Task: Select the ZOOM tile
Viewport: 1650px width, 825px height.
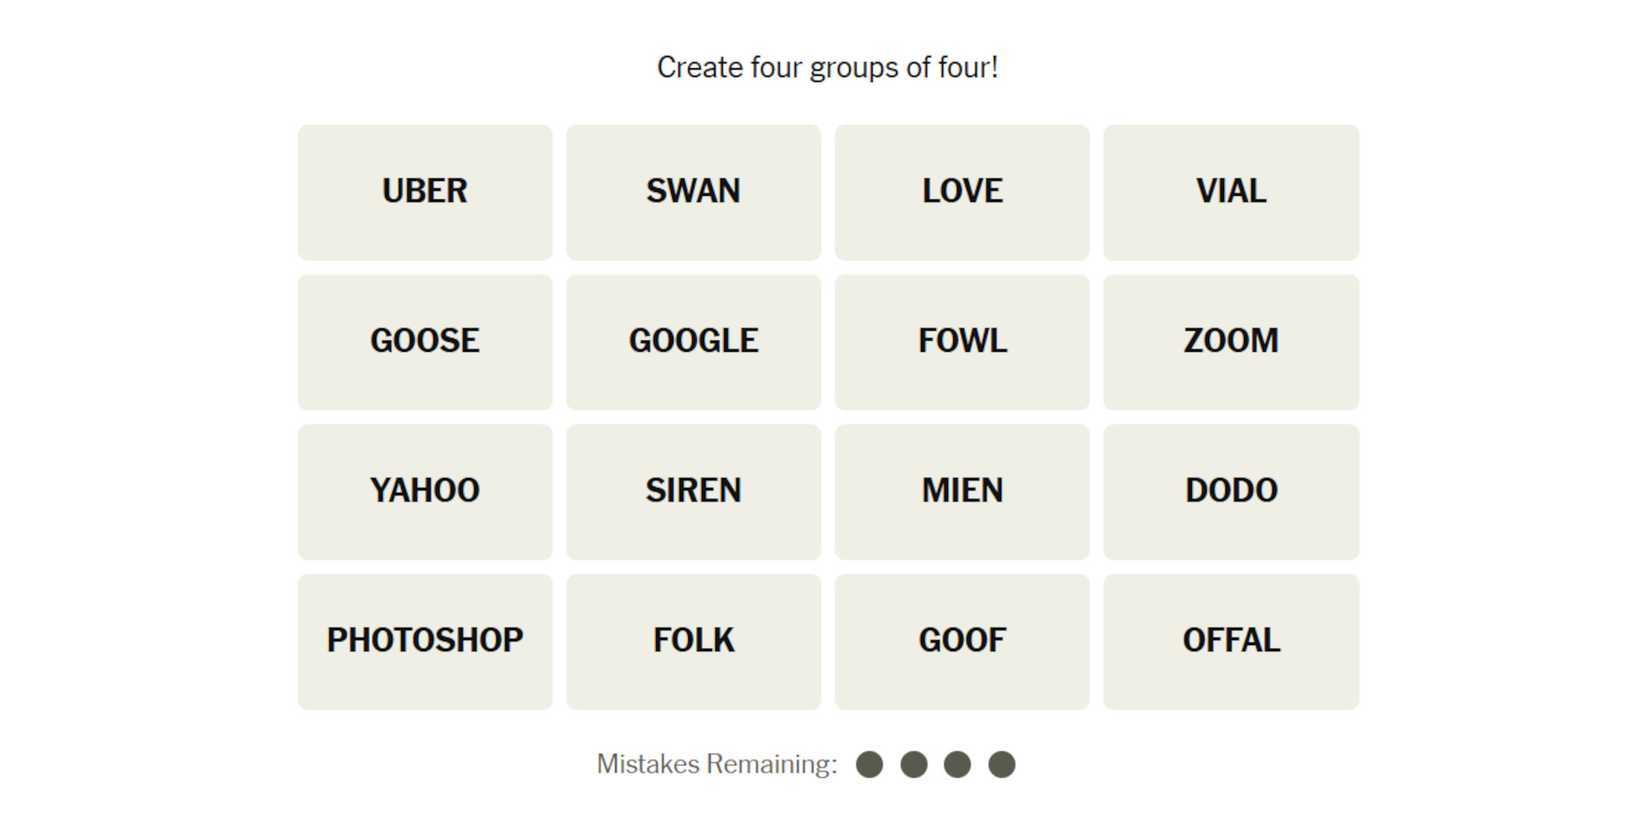Action: pyautogui.click(x=1231, y=342)
